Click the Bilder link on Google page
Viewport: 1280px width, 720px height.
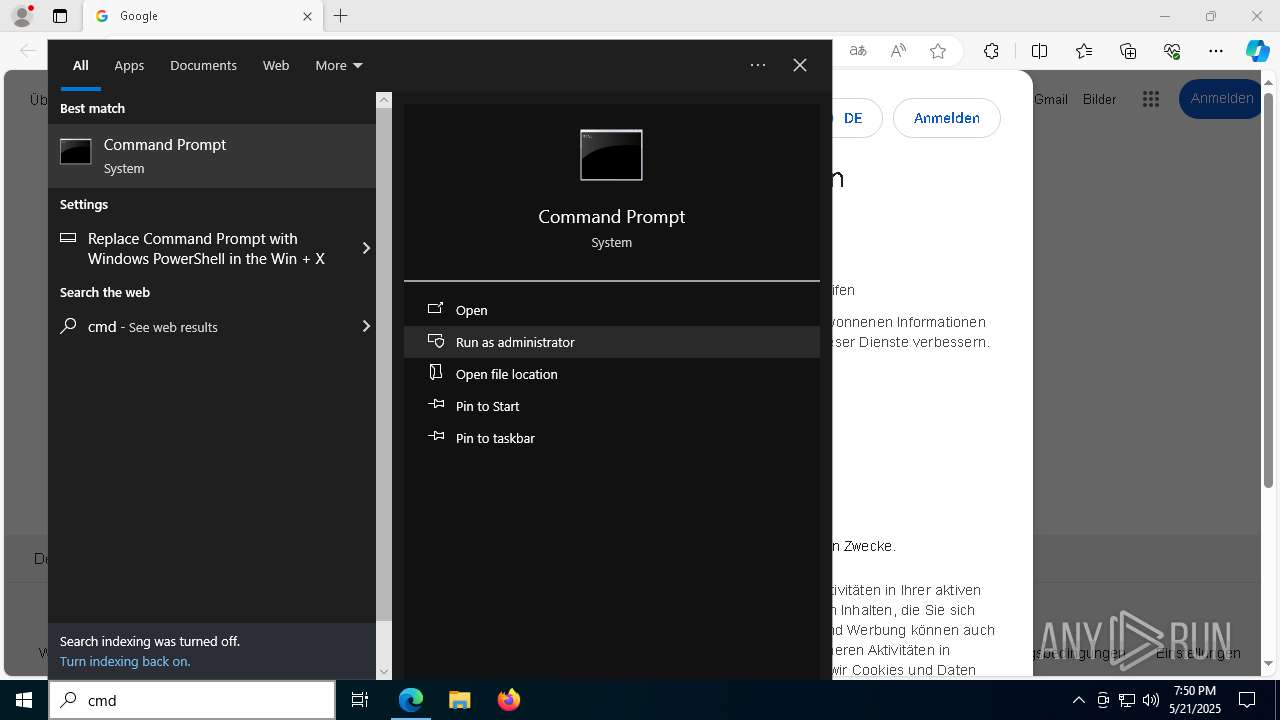[x=1099, y=99]
